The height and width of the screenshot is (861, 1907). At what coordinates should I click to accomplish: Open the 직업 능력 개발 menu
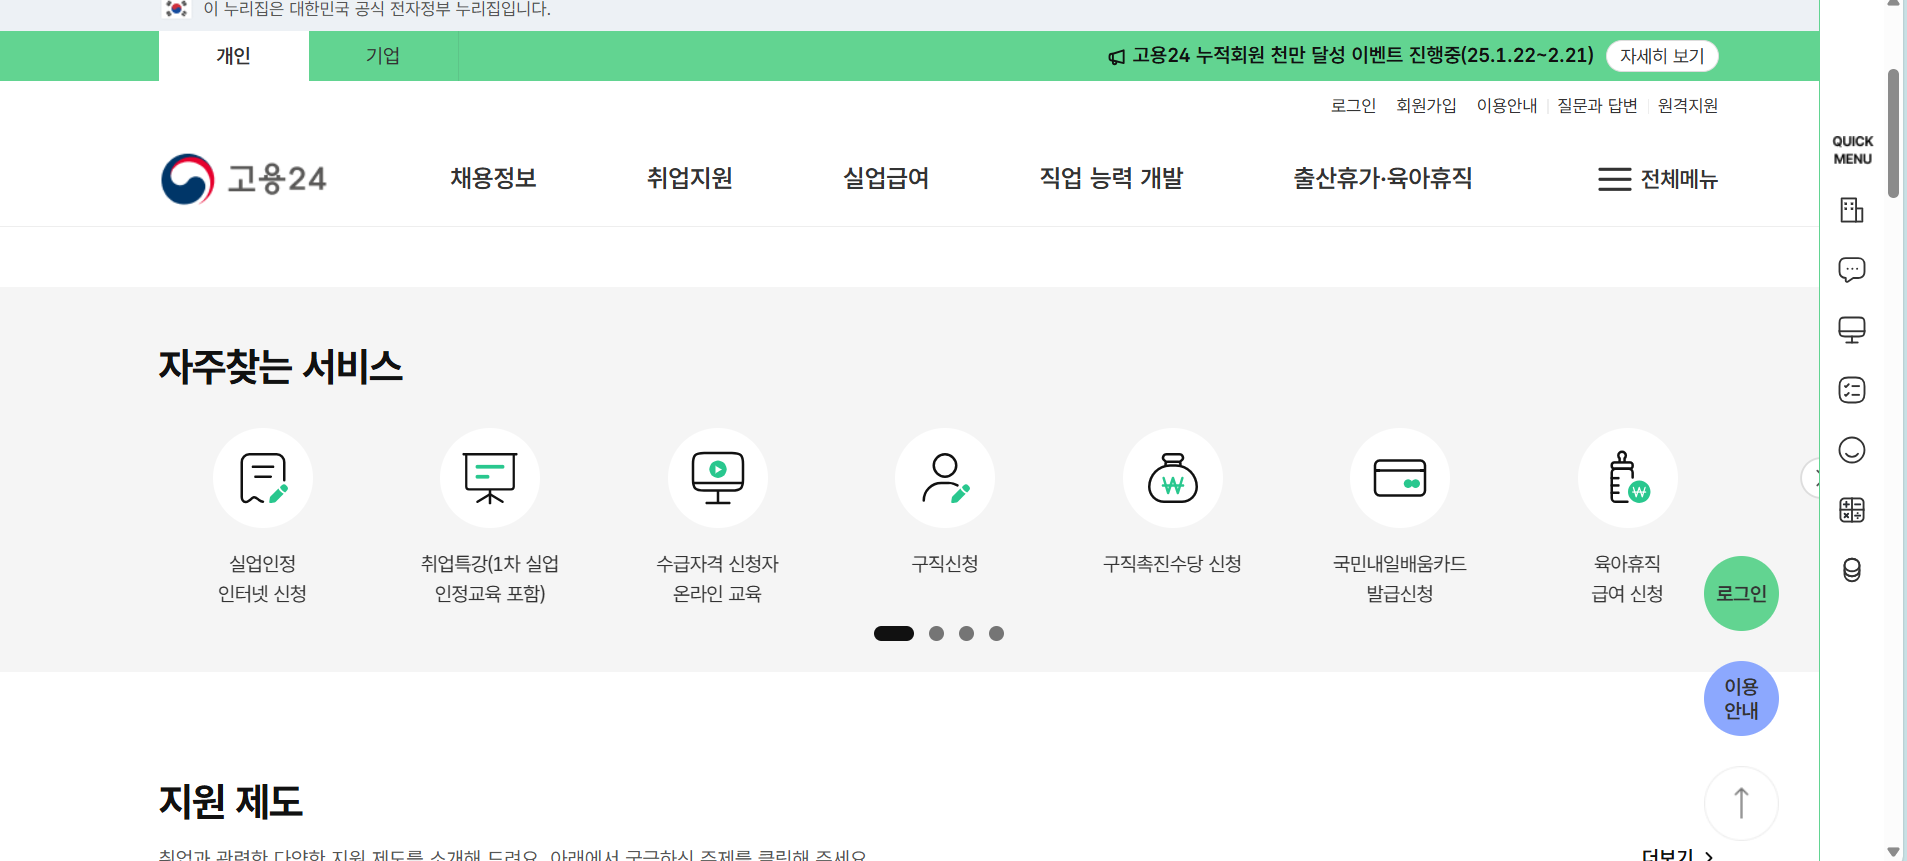1111,178
